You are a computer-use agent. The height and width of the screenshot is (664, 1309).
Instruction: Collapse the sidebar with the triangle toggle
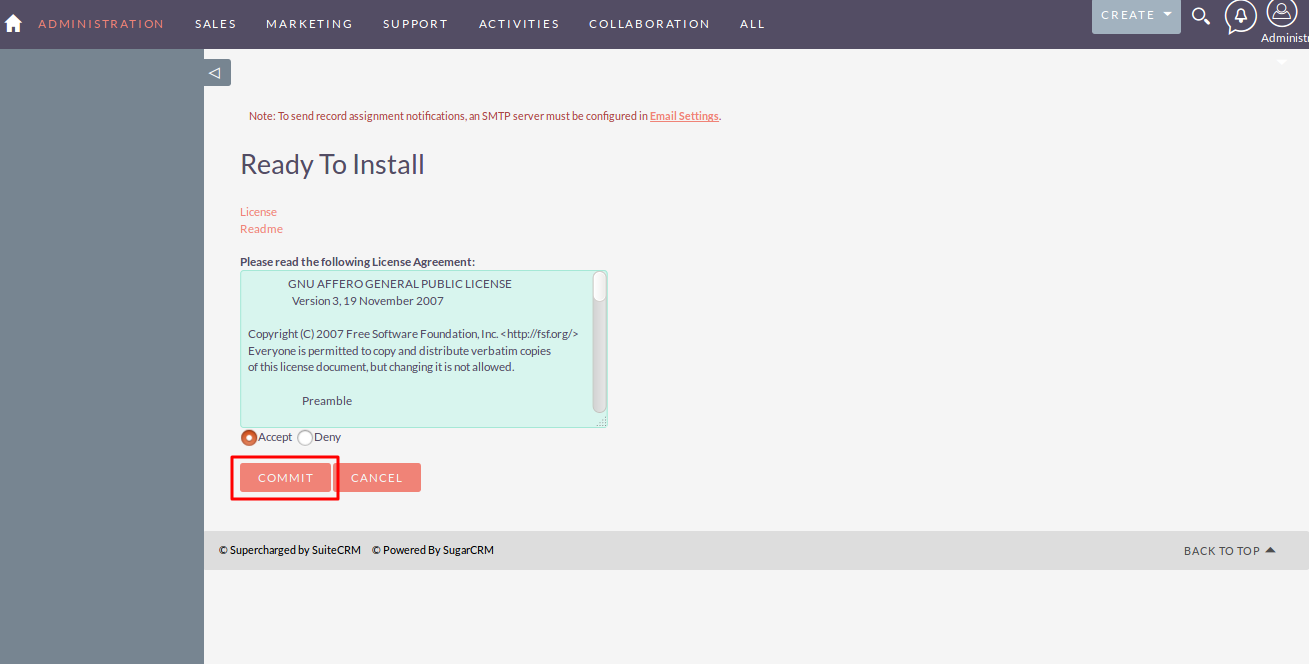217,73
